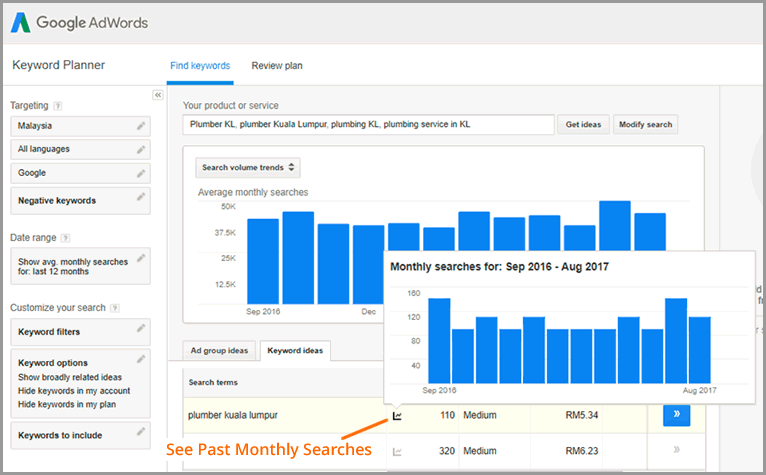Edit Keyword options pencil icon
Screen dimensions: 766x475
coord(141,359)
